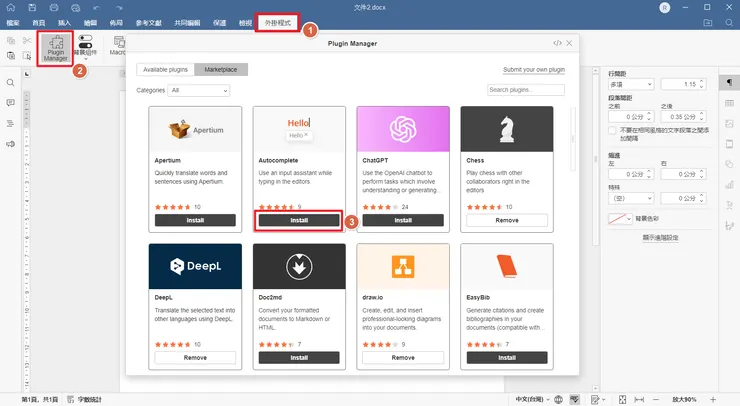
Task: Open the feedback megaphone icon in sidebar
Action: (x=10, y=144)
